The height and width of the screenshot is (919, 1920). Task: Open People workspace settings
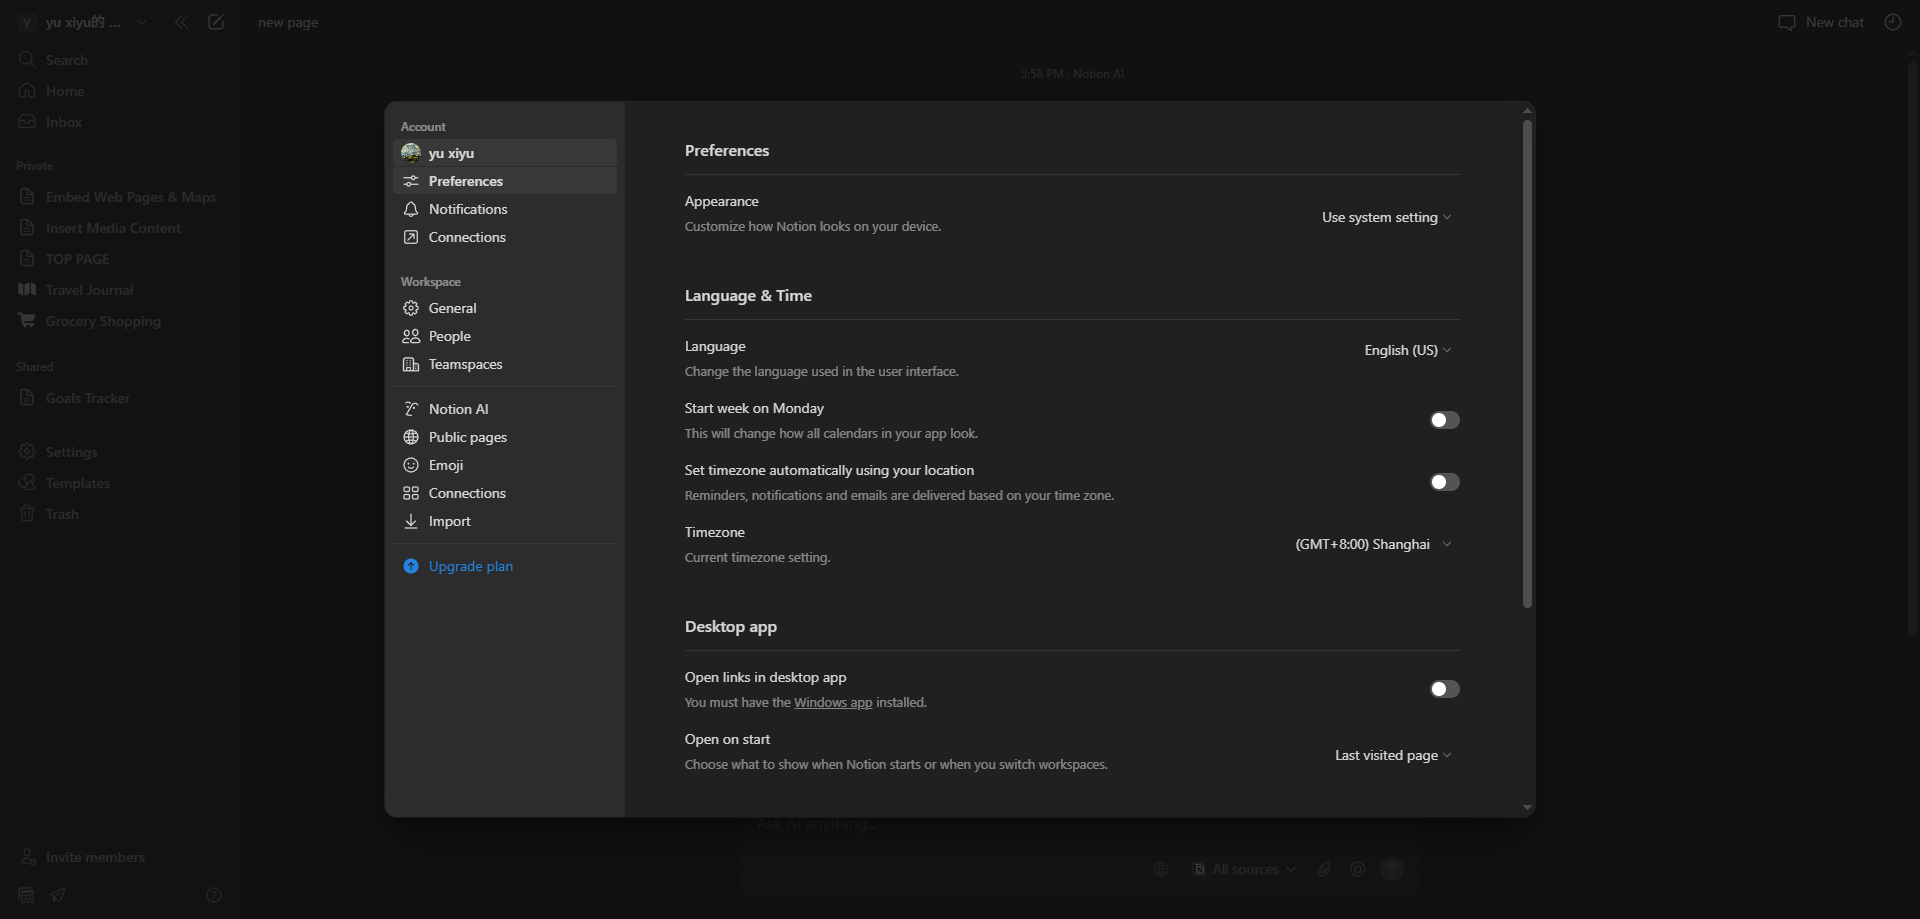click(x=505, y=336)
